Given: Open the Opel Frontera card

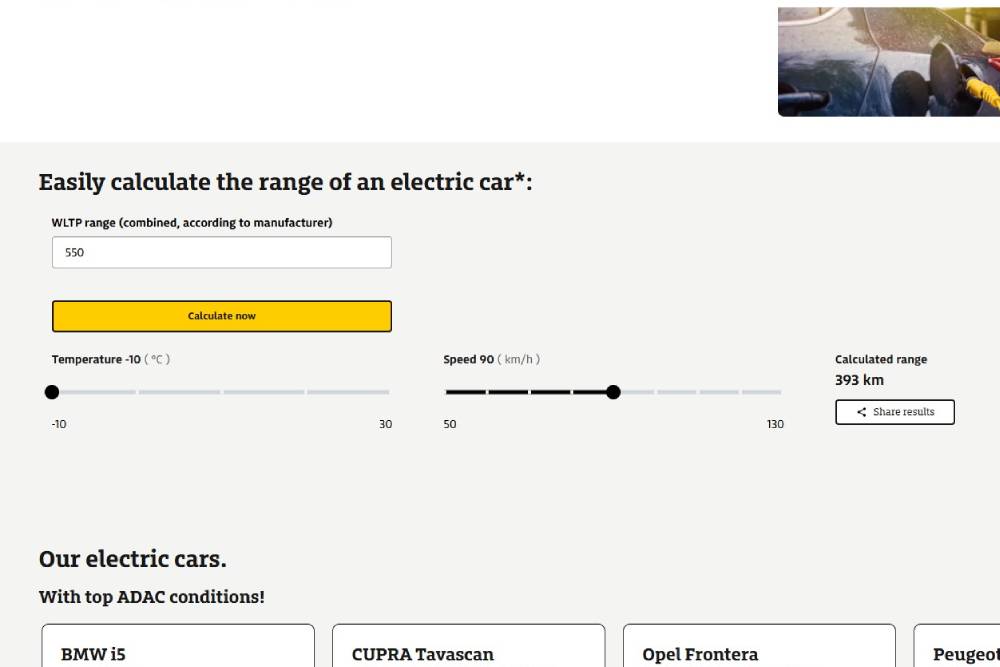Looking at the screenshot, I should point(759,648).
